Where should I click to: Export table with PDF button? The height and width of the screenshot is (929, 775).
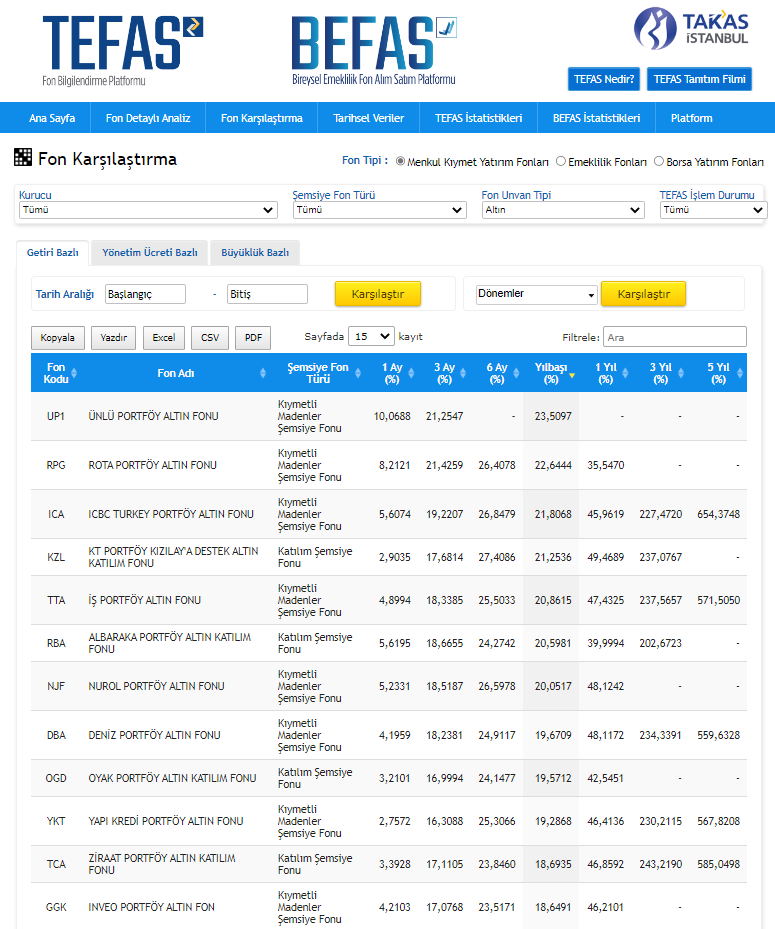253,338
